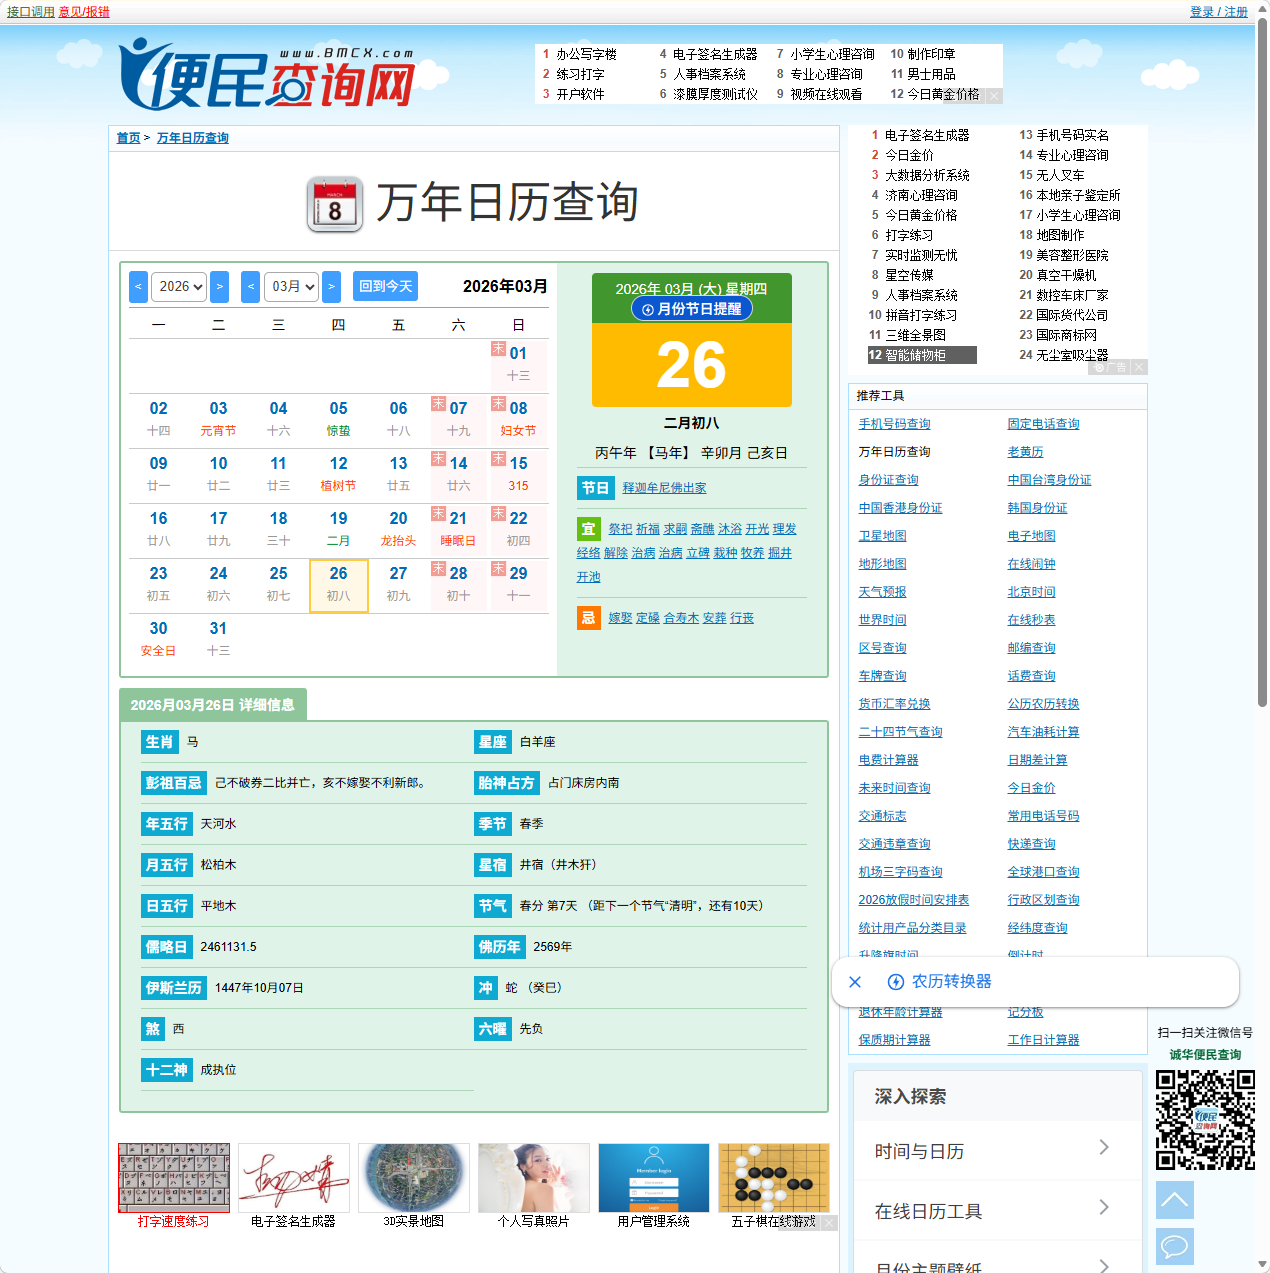
Task: Click the 月份节日提醒 button
Action: pos(691,309)
